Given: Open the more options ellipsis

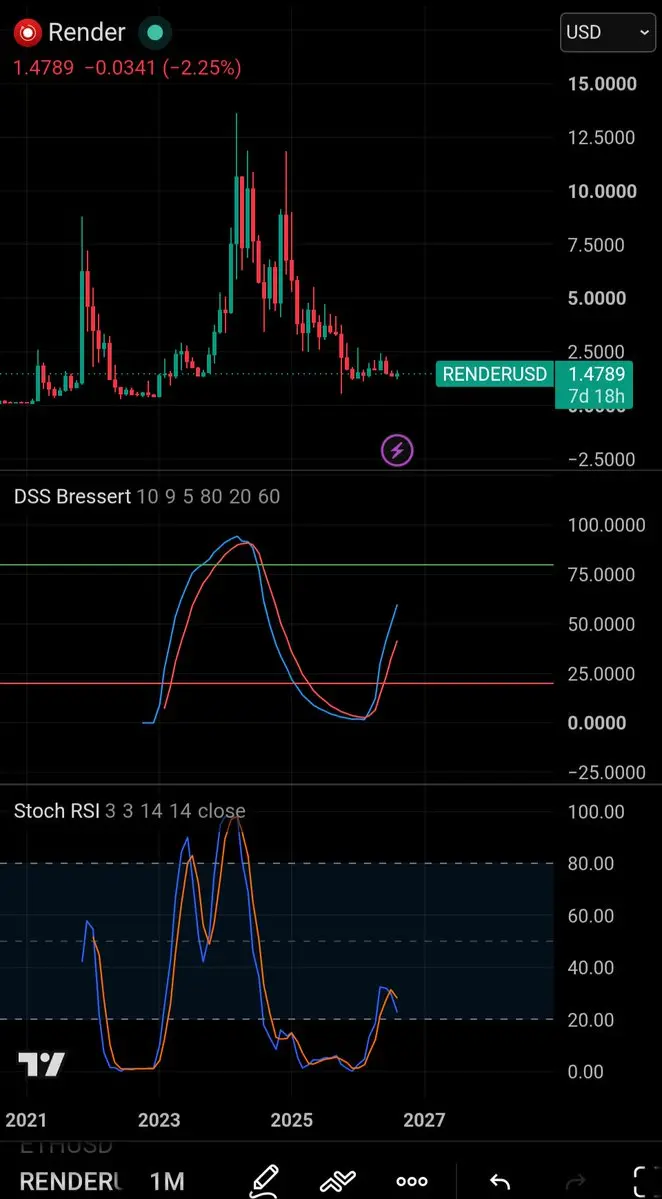Looking at the screenshot, I should pos(412,1181).
